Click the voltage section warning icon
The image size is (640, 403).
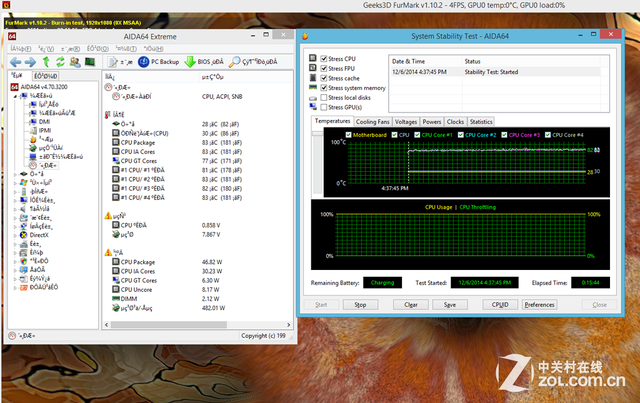108,215
